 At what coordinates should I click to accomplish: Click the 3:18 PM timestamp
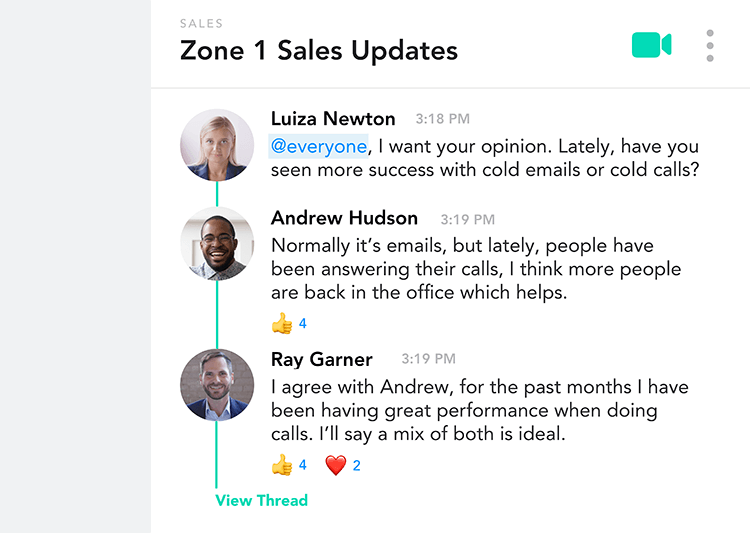click(x=442, y=119)
